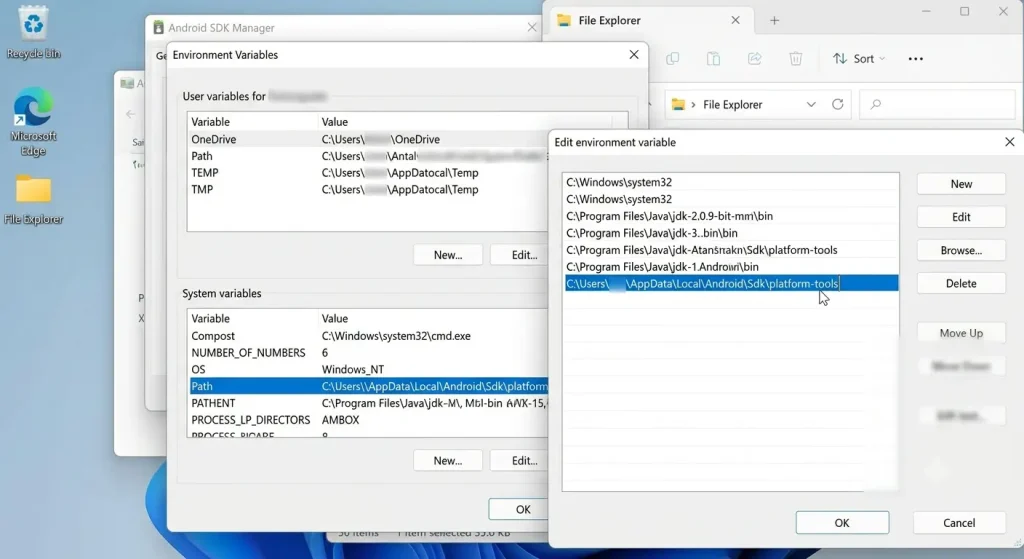This screenshot has height=559, width=1024.
Task: Select the jdk-3..bin\bin path entry
Action: [731, 233]
